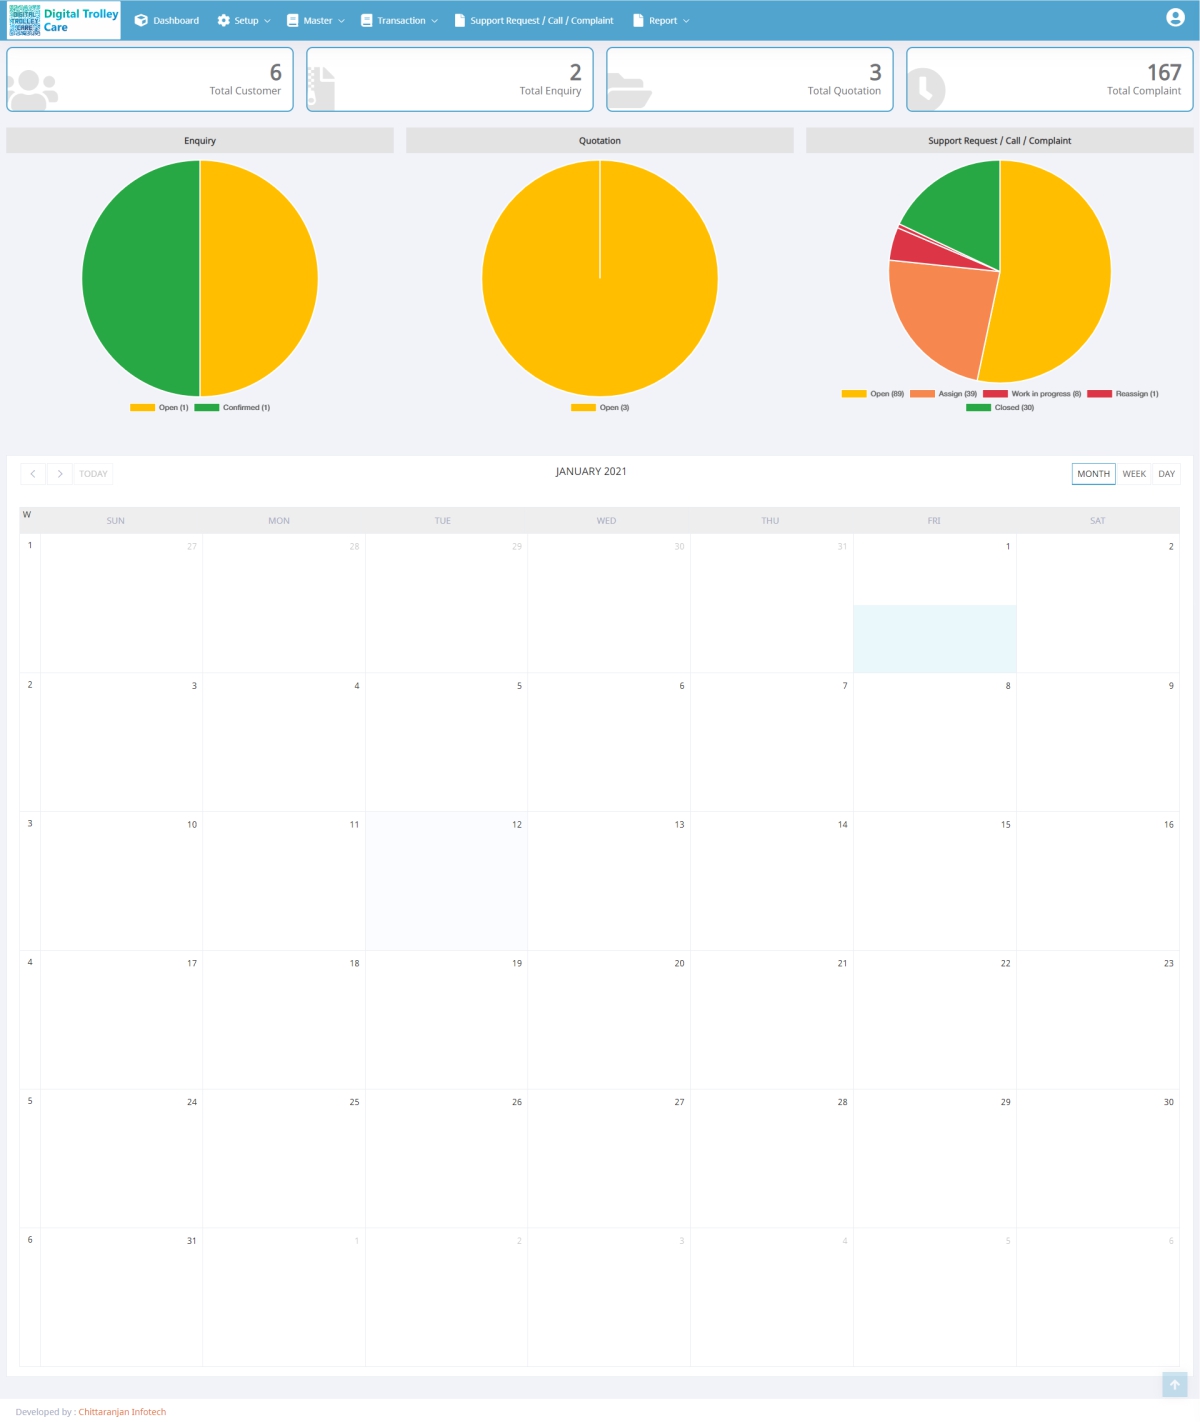
Task: Open the Setup menu label
Action: [246, 20]
